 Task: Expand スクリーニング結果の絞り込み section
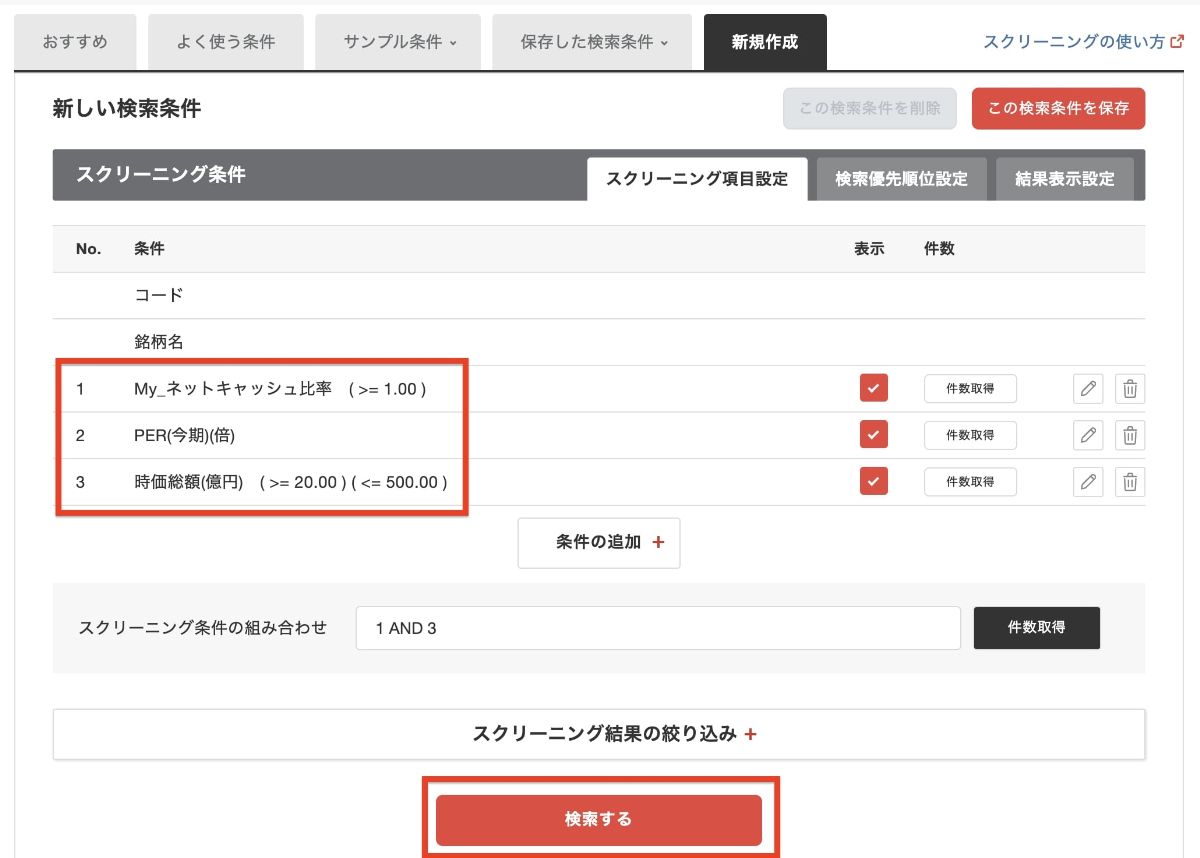tap(599, 734)
